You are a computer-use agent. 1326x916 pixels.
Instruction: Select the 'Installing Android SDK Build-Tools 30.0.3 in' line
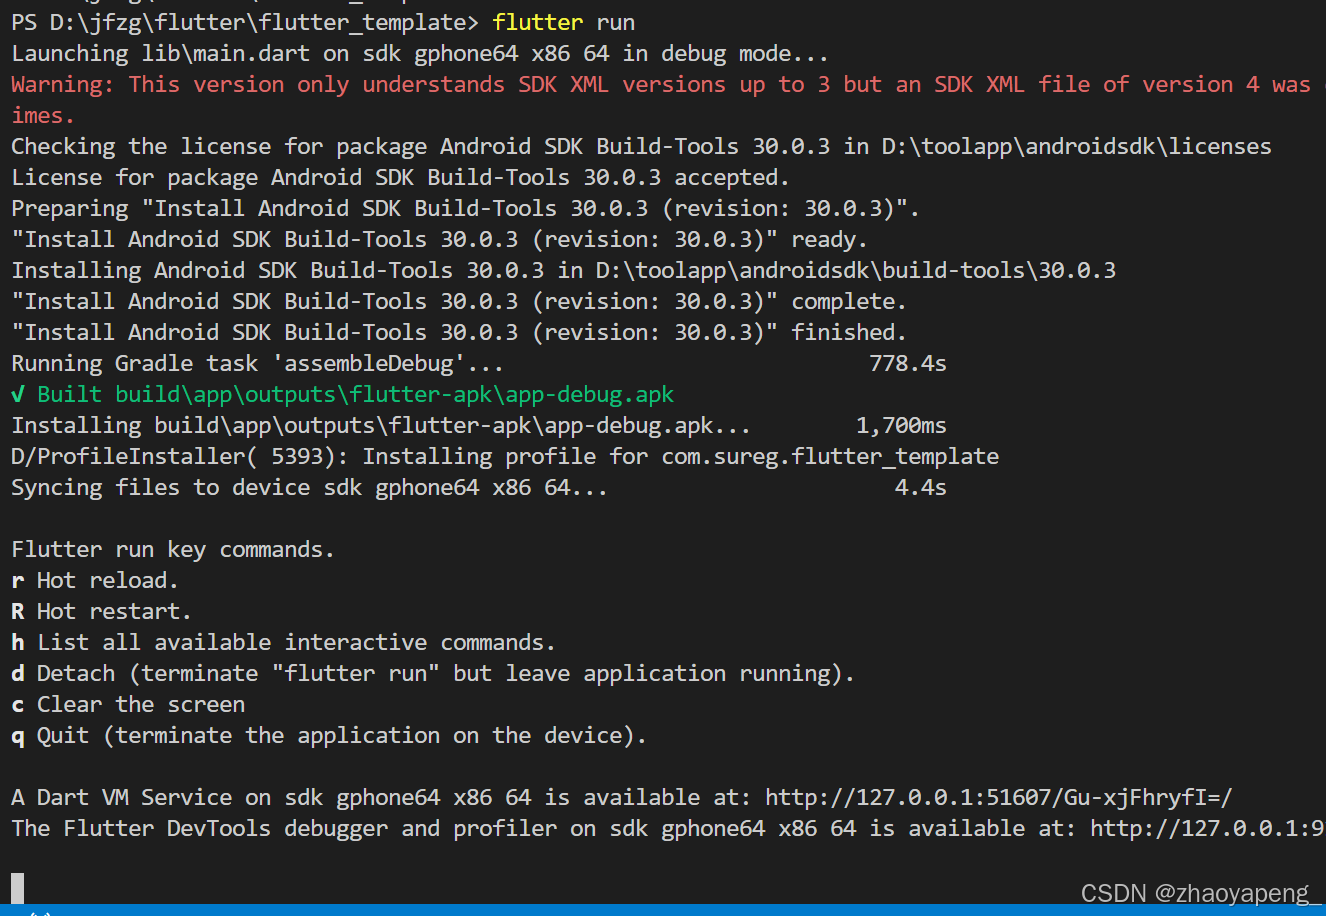click(x=563, y=270)
